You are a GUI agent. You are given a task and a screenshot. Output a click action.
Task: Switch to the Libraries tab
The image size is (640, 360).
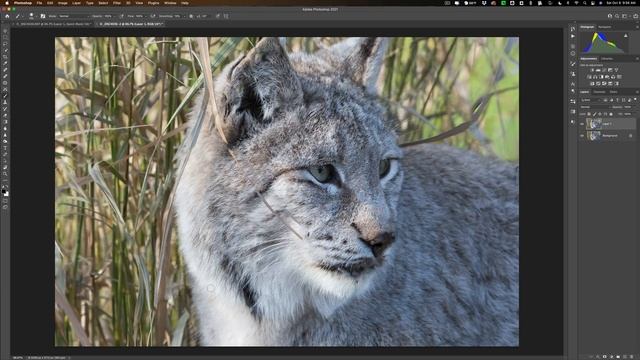point(607,59)
